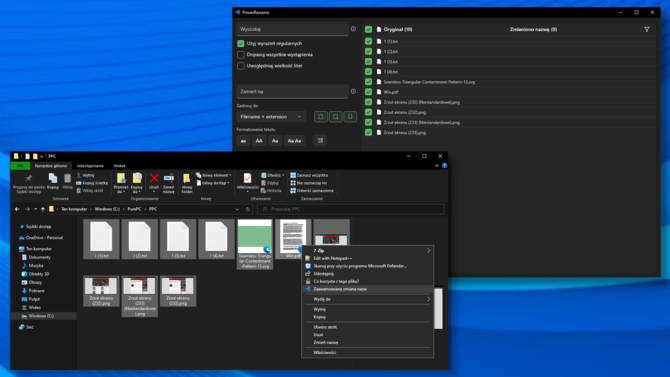Choose 'Właściwości' in the context menu

[367, 353]
